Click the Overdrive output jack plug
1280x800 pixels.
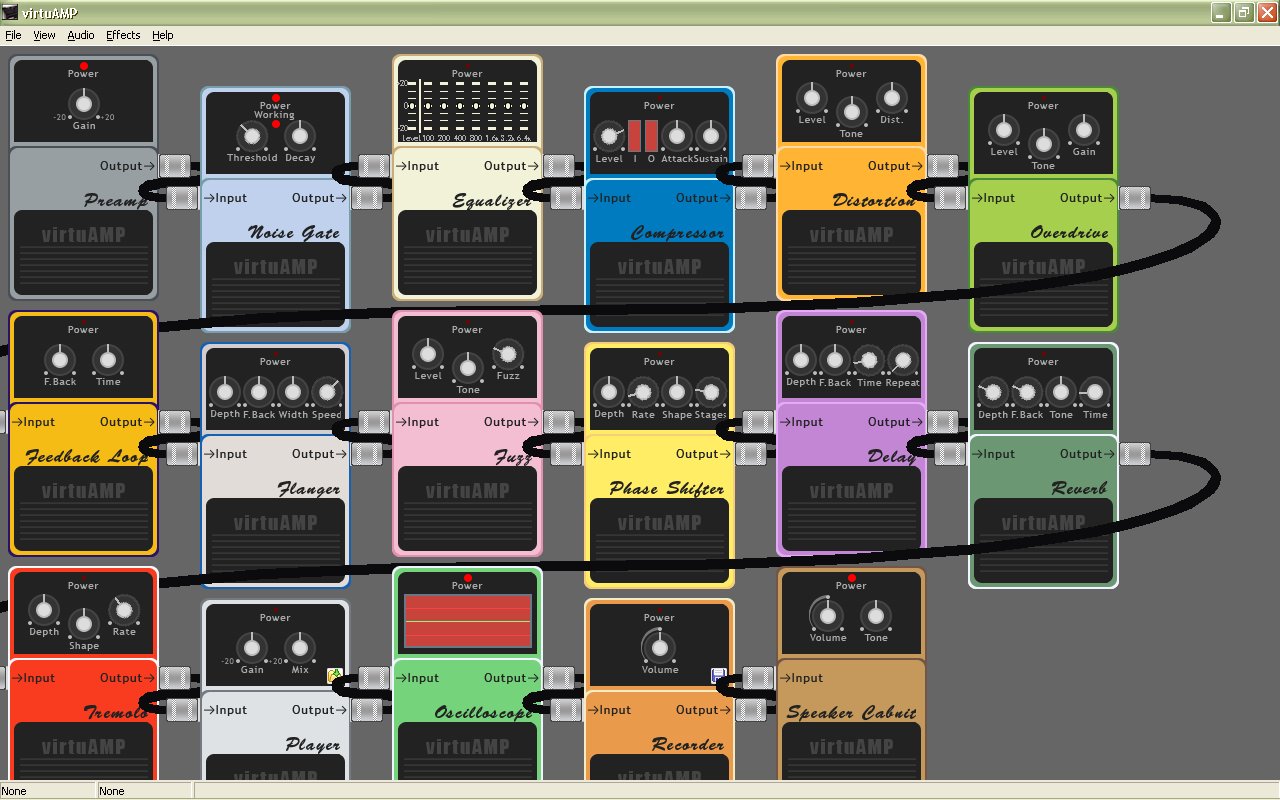click(1134, 198)
